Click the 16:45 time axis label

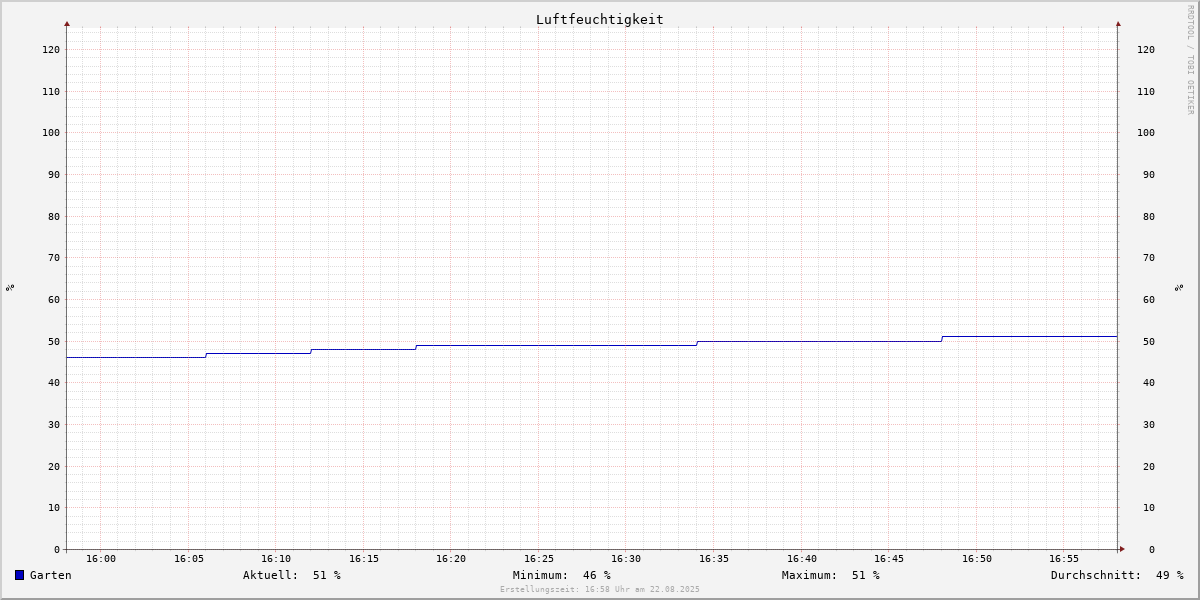(x=889, y=558)
